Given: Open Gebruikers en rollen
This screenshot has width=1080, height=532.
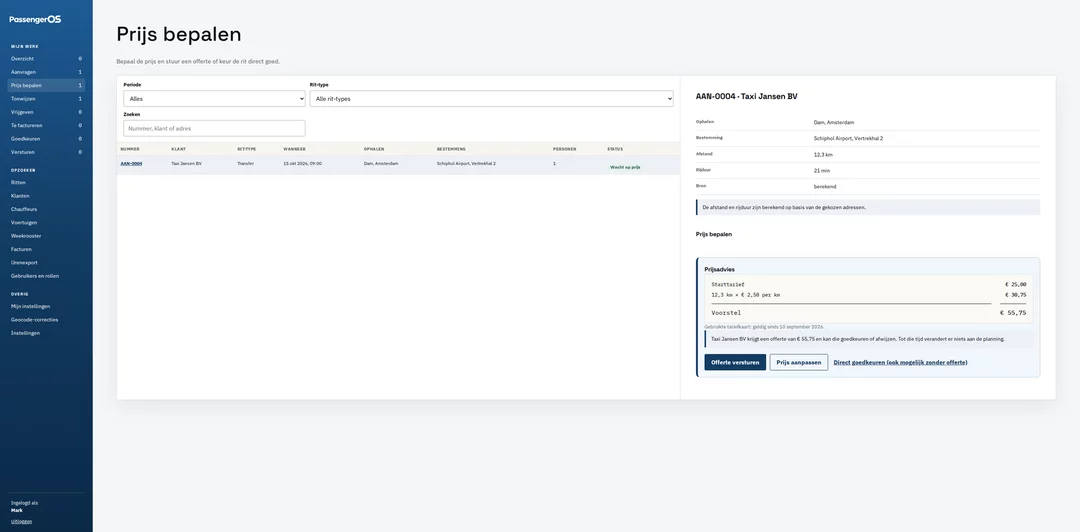Looking at the screenshot, I should pos(46,276).
